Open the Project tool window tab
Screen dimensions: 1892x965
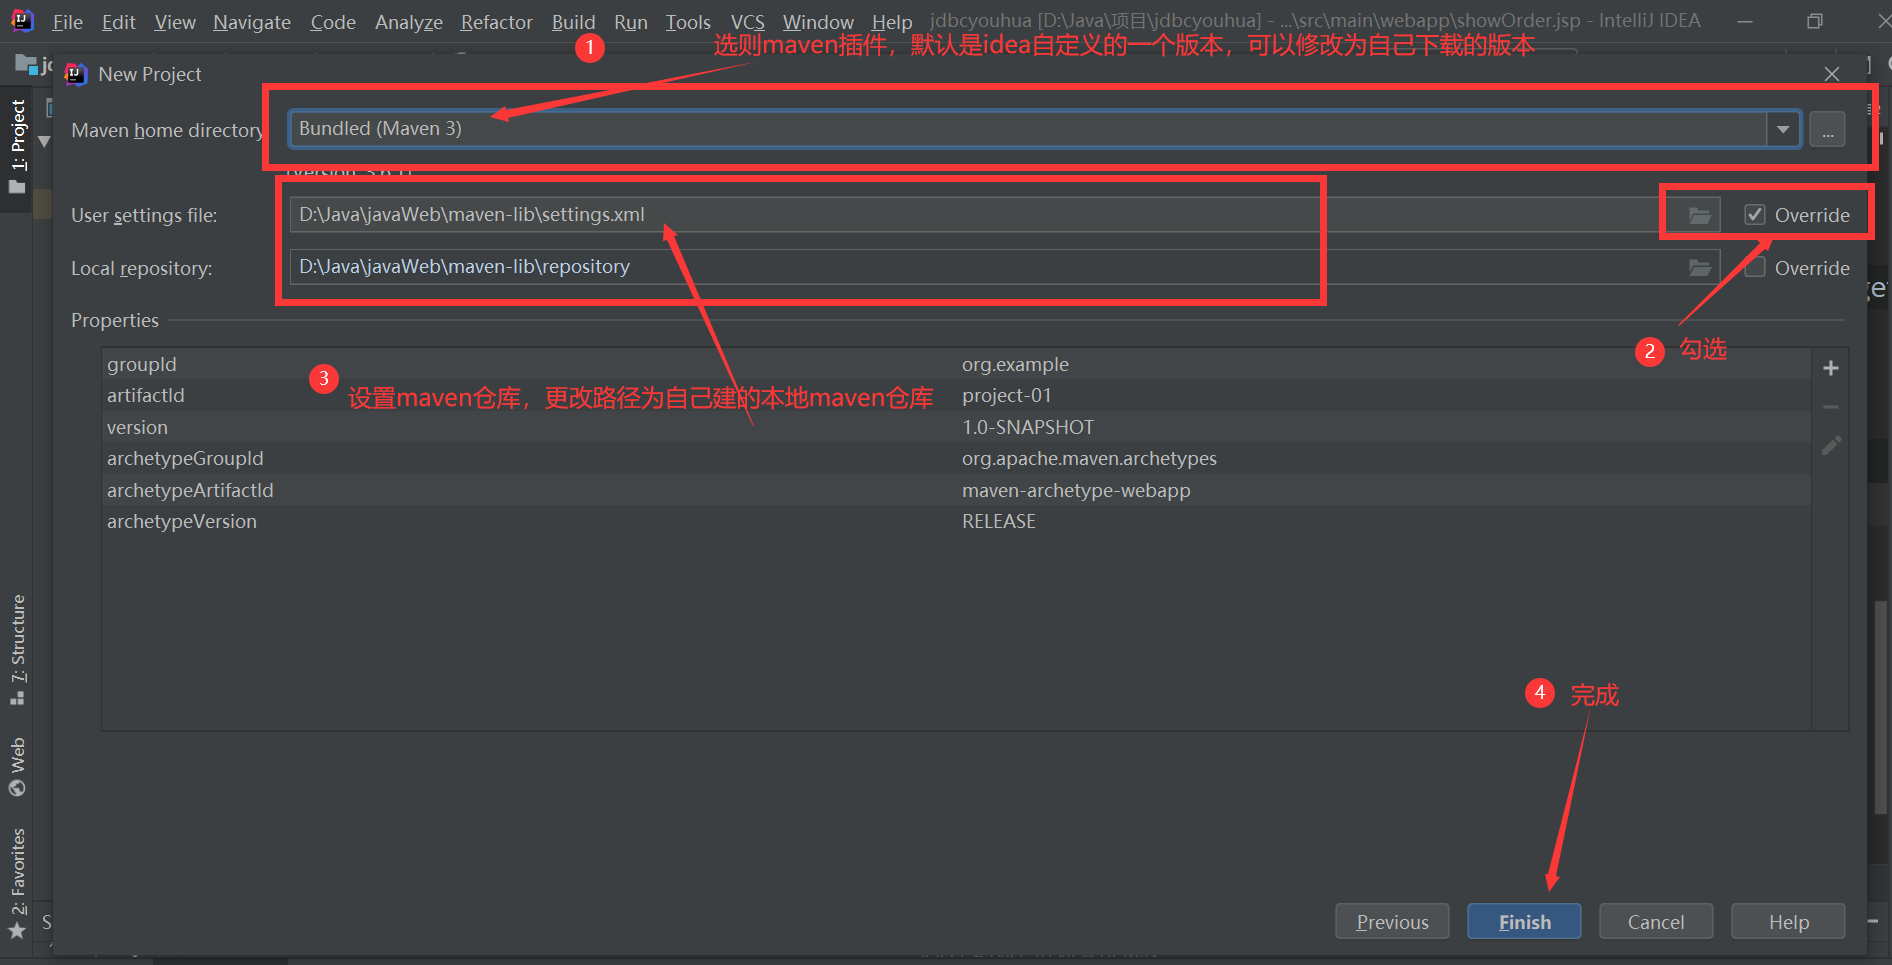pyautogui.click(x=18, y=147)
